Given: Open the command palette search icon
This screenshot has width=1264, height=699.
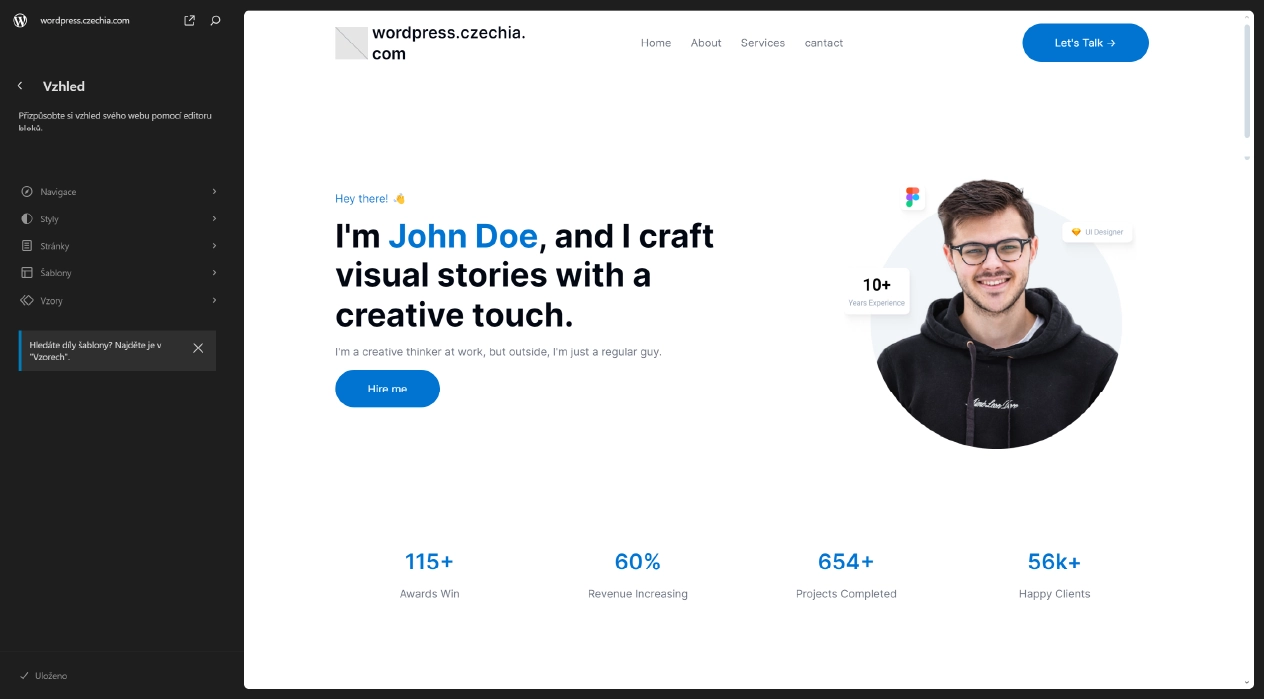Looking at the screenshot, I should point(216,20).
